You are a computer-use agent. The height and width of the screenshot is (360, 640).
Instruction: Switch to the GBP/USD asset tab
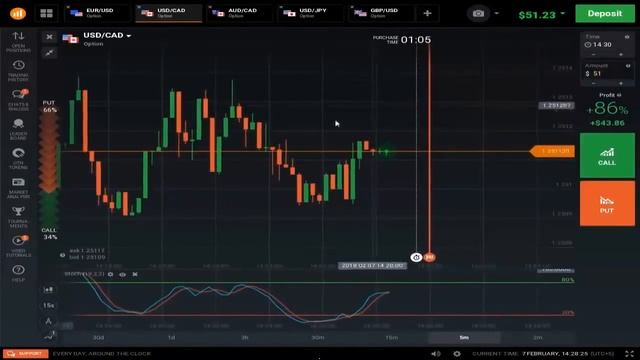(382, 13)
